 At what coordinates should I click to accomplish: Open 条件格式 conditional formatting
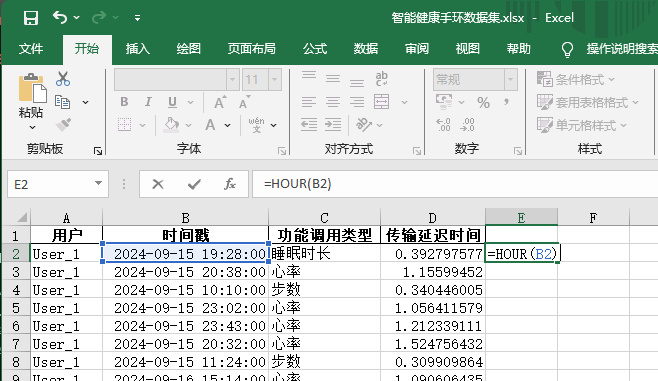[576, 79]
